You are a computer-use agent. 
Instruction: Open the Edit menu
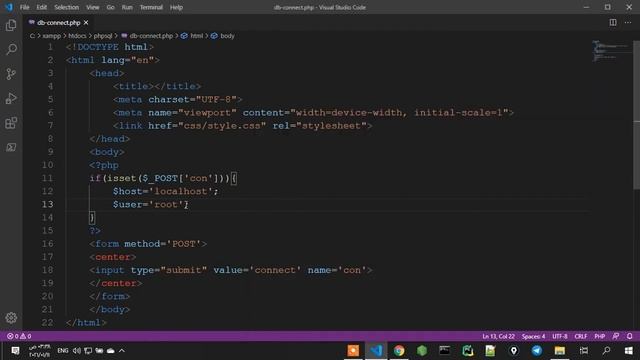coord(42,7)
